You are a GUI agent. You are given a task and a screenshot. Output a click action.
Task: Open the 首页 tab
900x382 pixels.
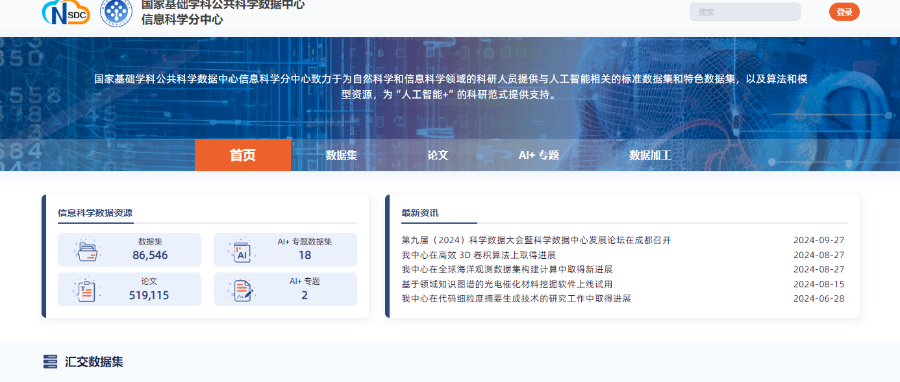point(243,155)
